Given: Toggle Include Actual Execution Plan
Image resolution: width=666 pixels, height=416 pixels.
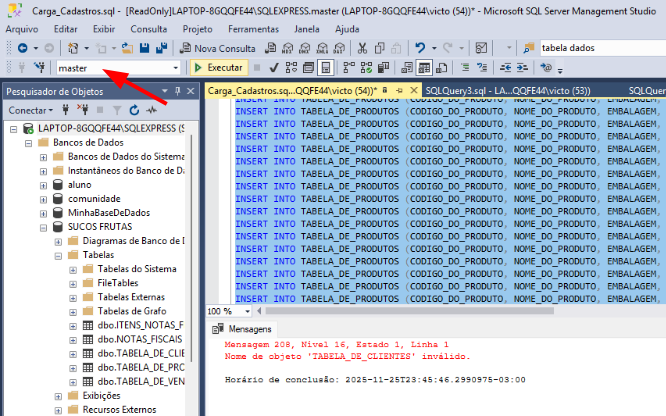Looking at the screenshot, I should (349, 68).
